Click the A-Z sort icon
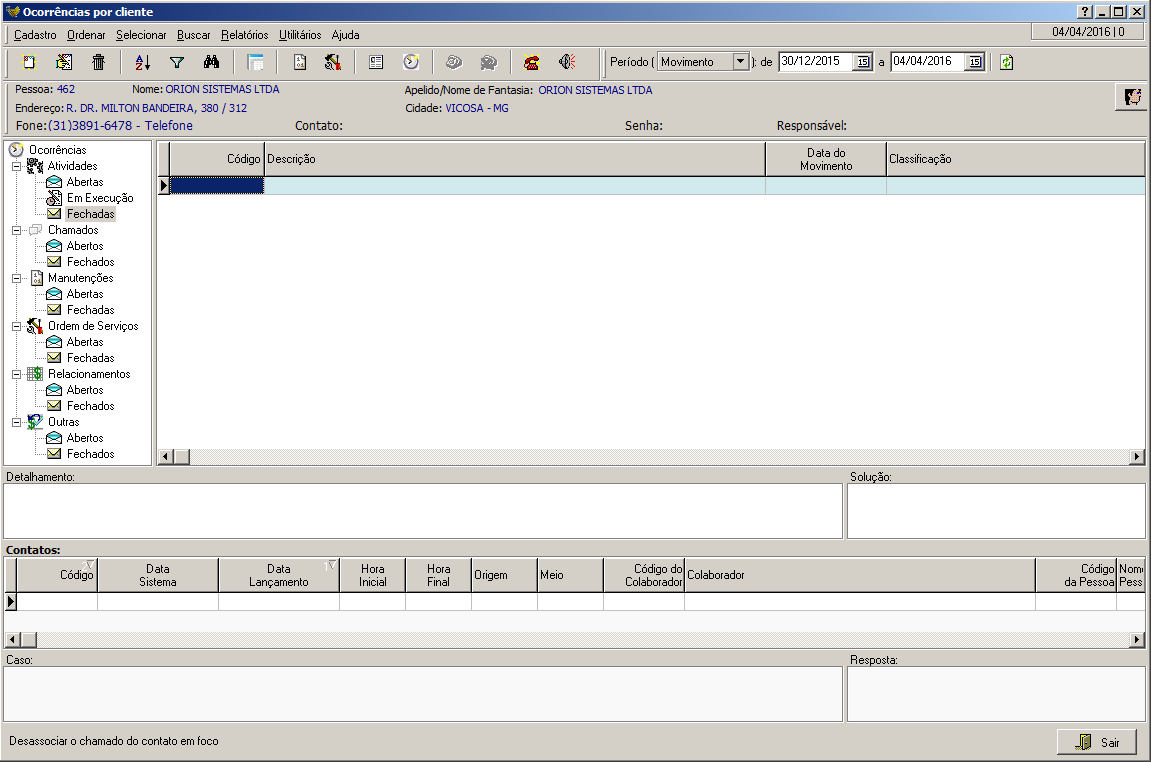The image size is (1151, 762). click(142, 62)
